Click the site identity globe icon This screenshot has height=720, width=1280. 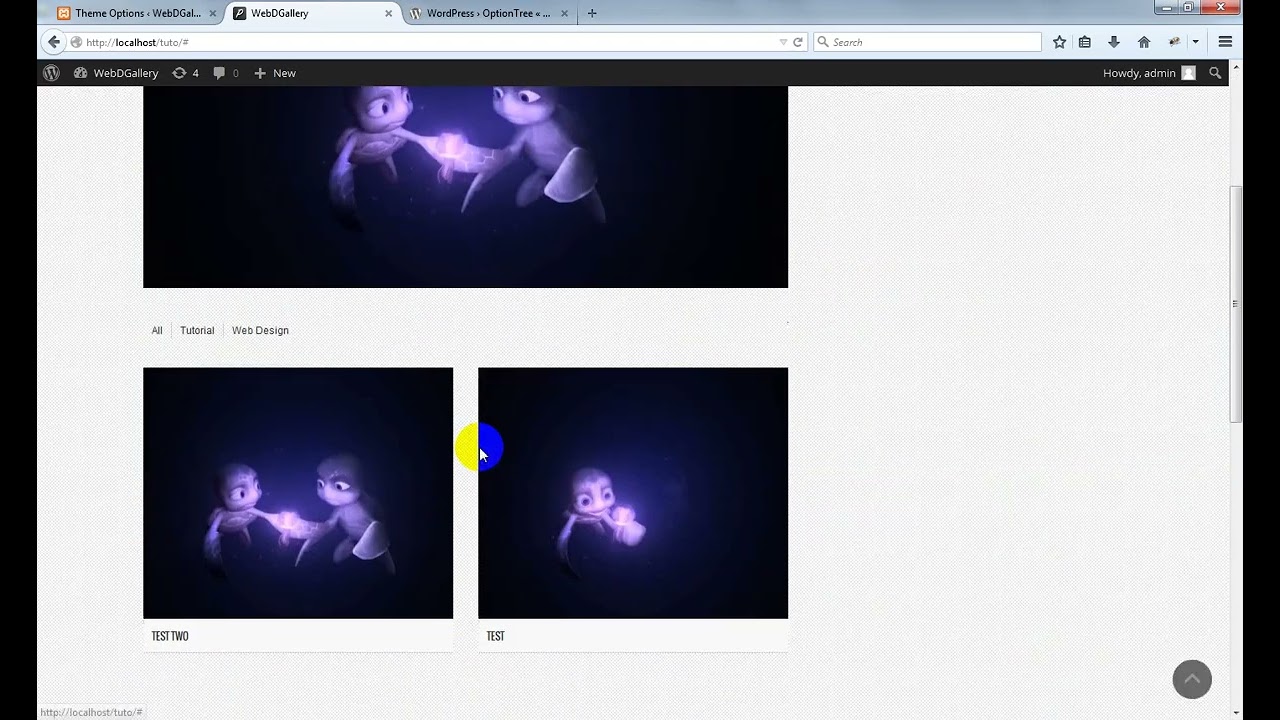[76, 42]
